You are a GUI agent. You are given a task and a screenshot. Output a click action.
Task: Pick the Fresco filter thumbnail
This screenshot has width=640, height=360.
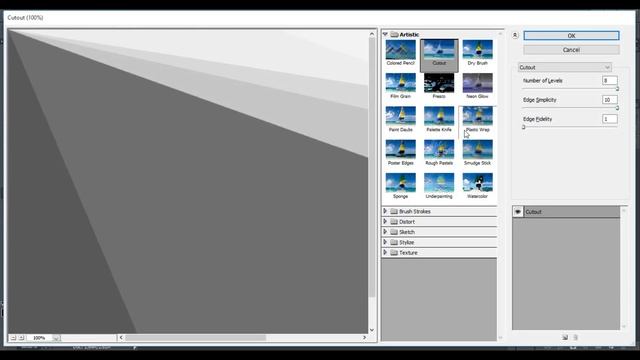[439, 86]
